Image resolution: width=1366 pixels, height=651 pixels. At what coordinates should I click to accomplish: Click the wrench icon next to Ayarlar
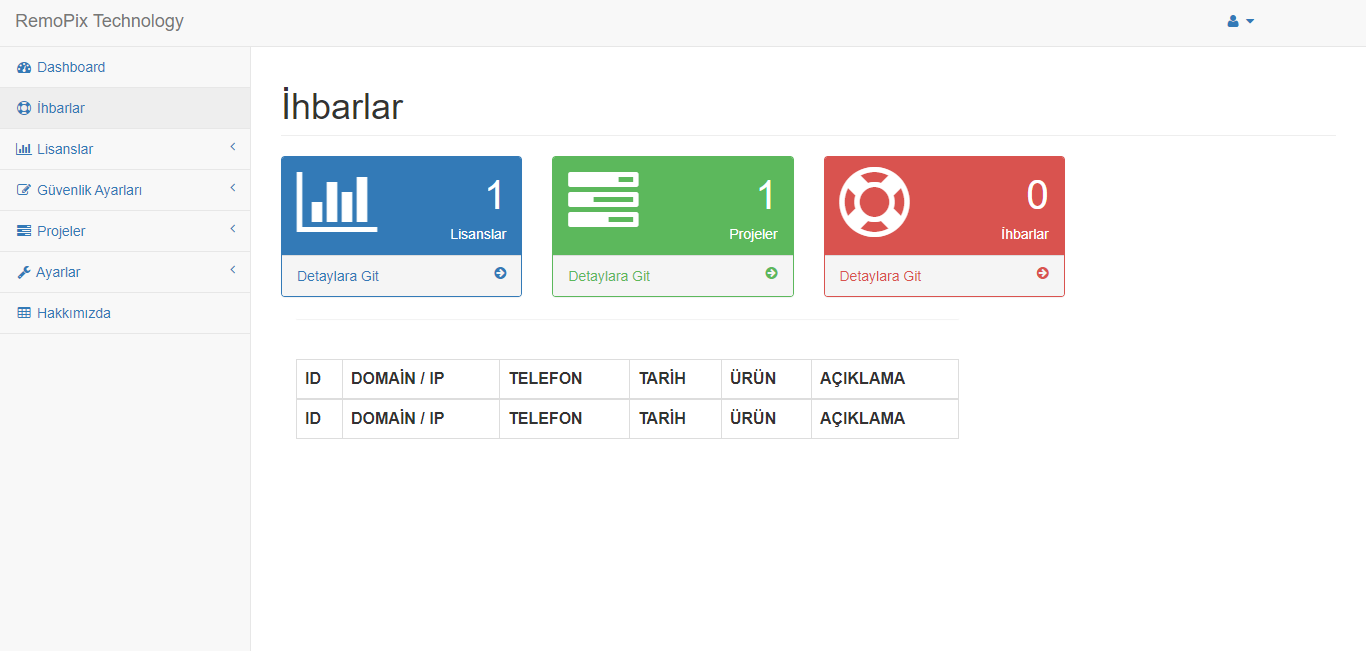tap(24, 273)
